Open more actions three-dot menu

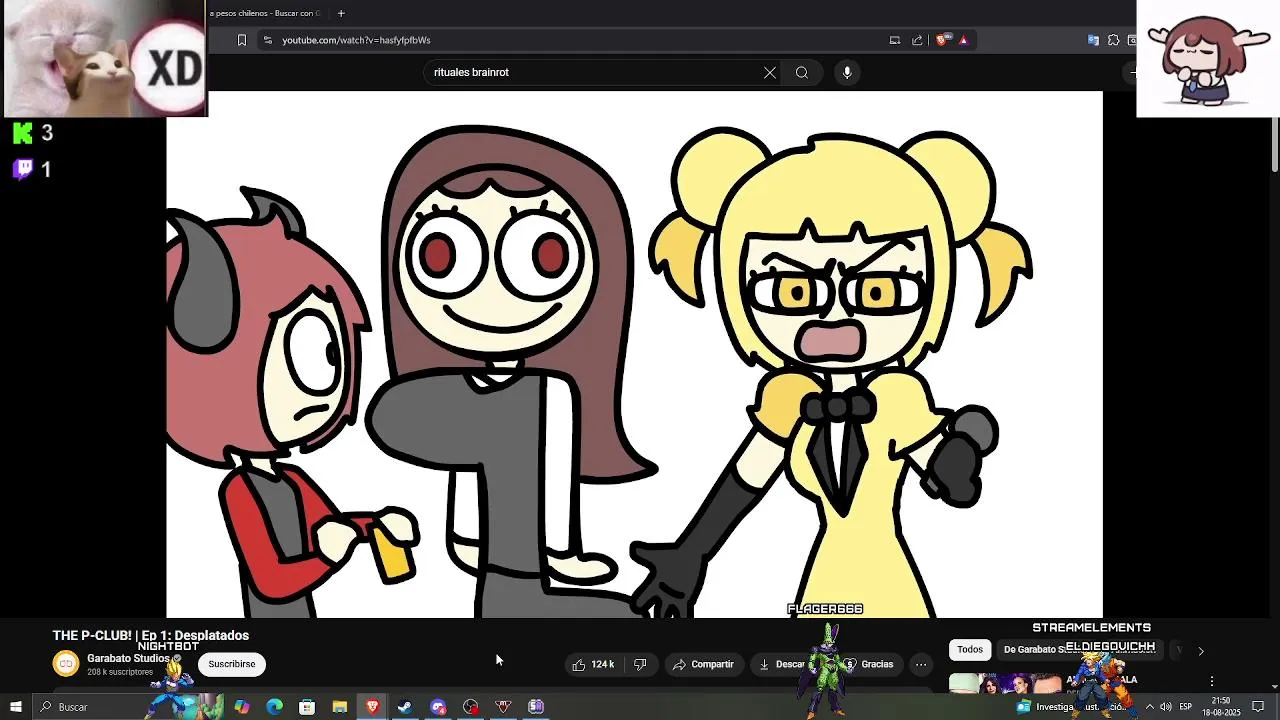921,664
